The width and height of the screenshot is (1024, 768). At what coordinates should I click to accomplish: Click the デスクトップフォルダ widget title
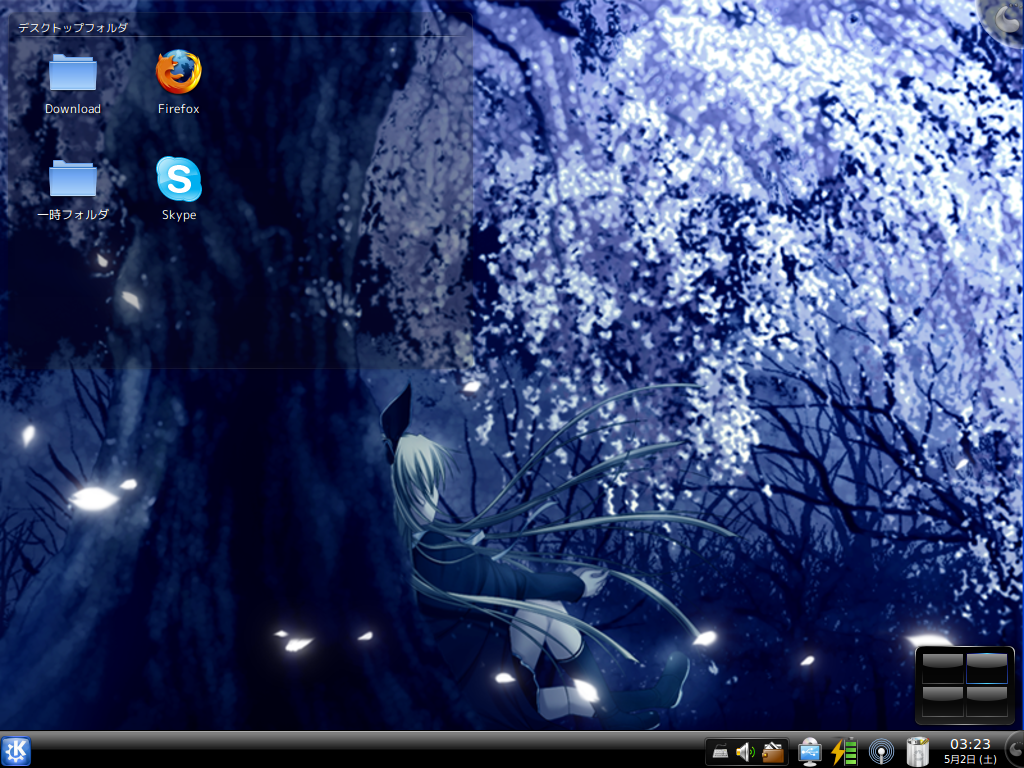(73, 27)
